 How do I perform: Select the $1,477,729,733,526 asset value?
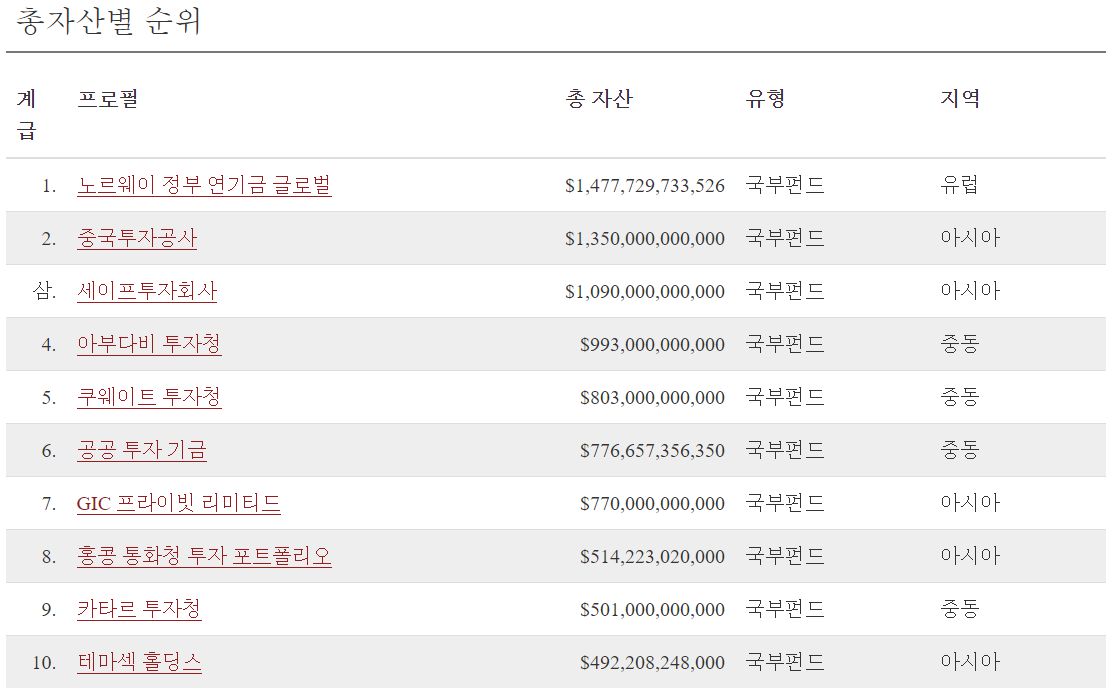pos(645,186)
